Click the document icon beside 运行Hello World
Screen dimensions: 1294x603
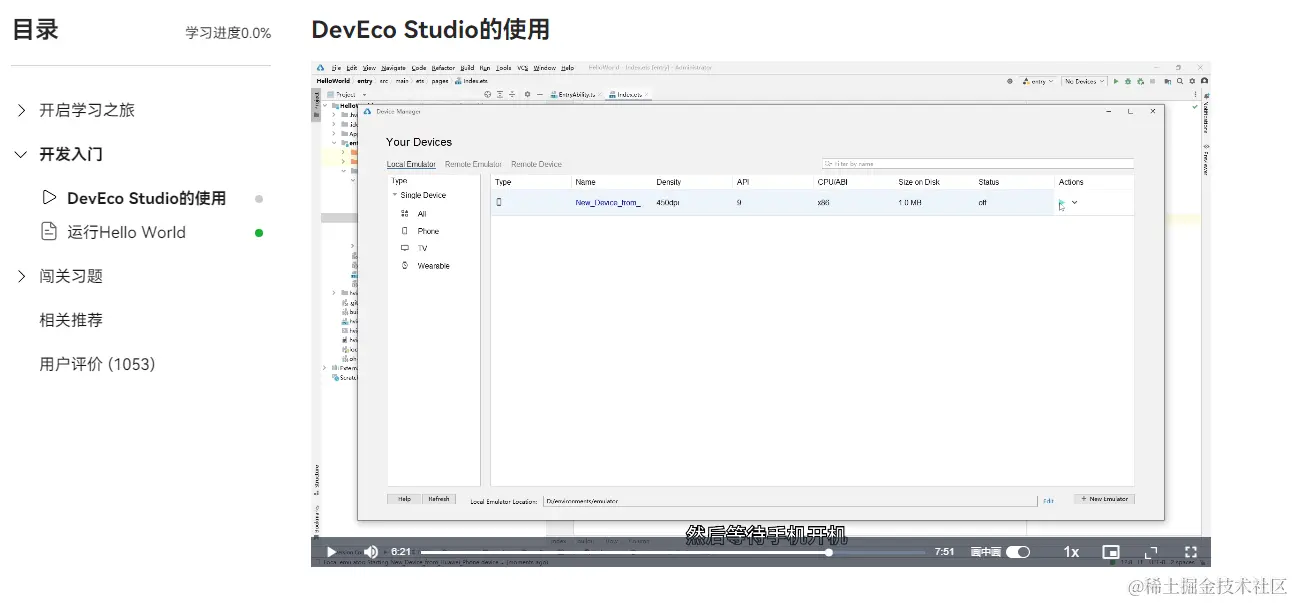(x=49, y=232)
